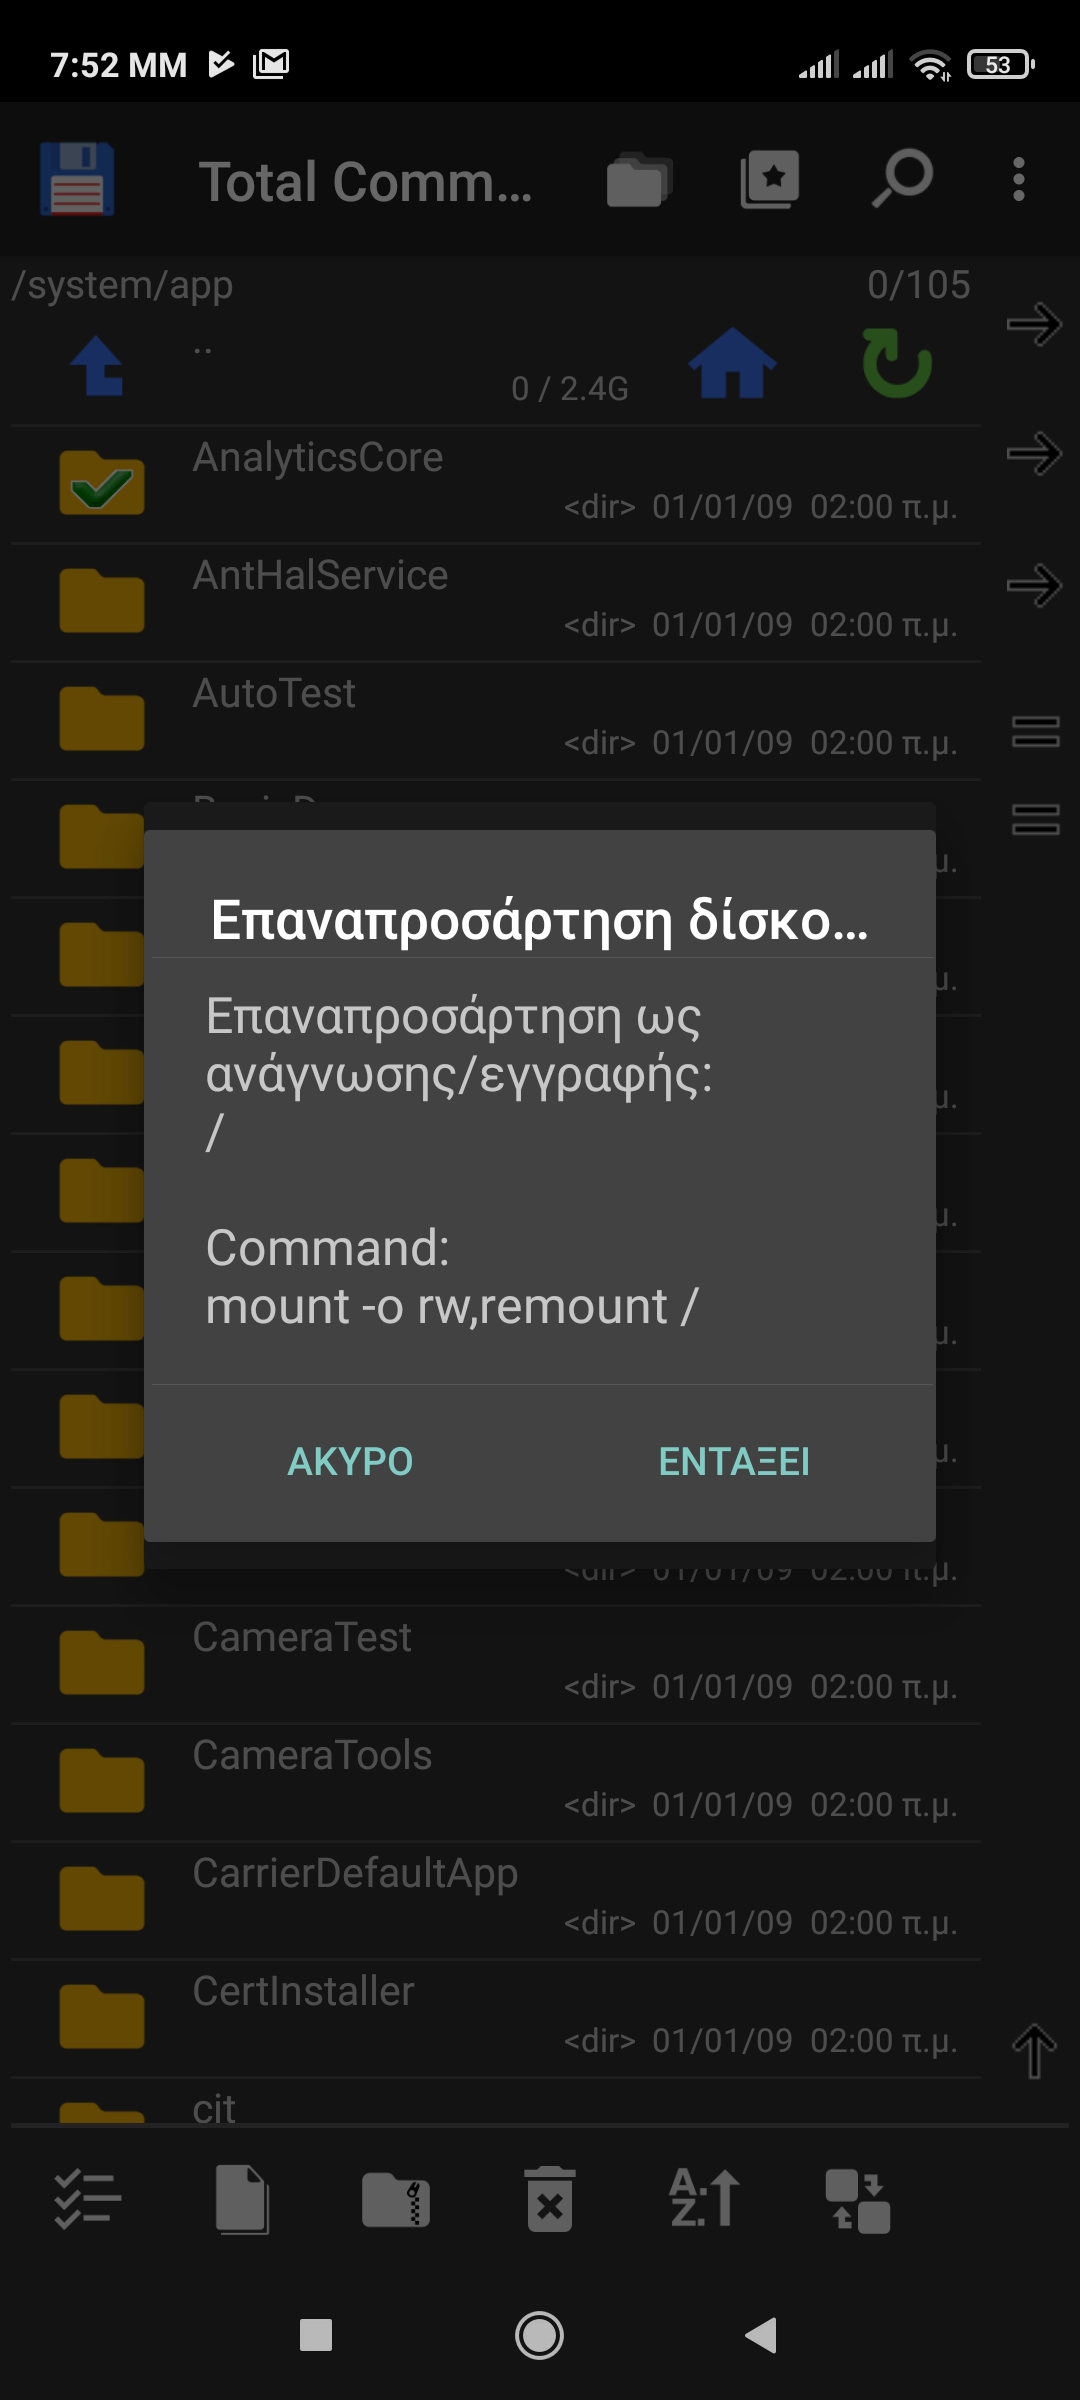Tap the folder history icon

pos(637,180)
